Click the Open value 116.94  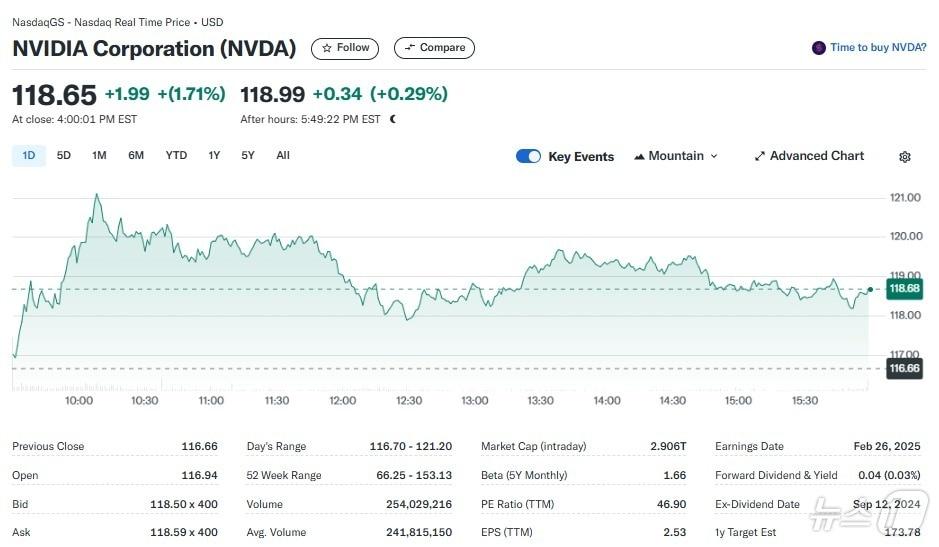tap(199, 475)
